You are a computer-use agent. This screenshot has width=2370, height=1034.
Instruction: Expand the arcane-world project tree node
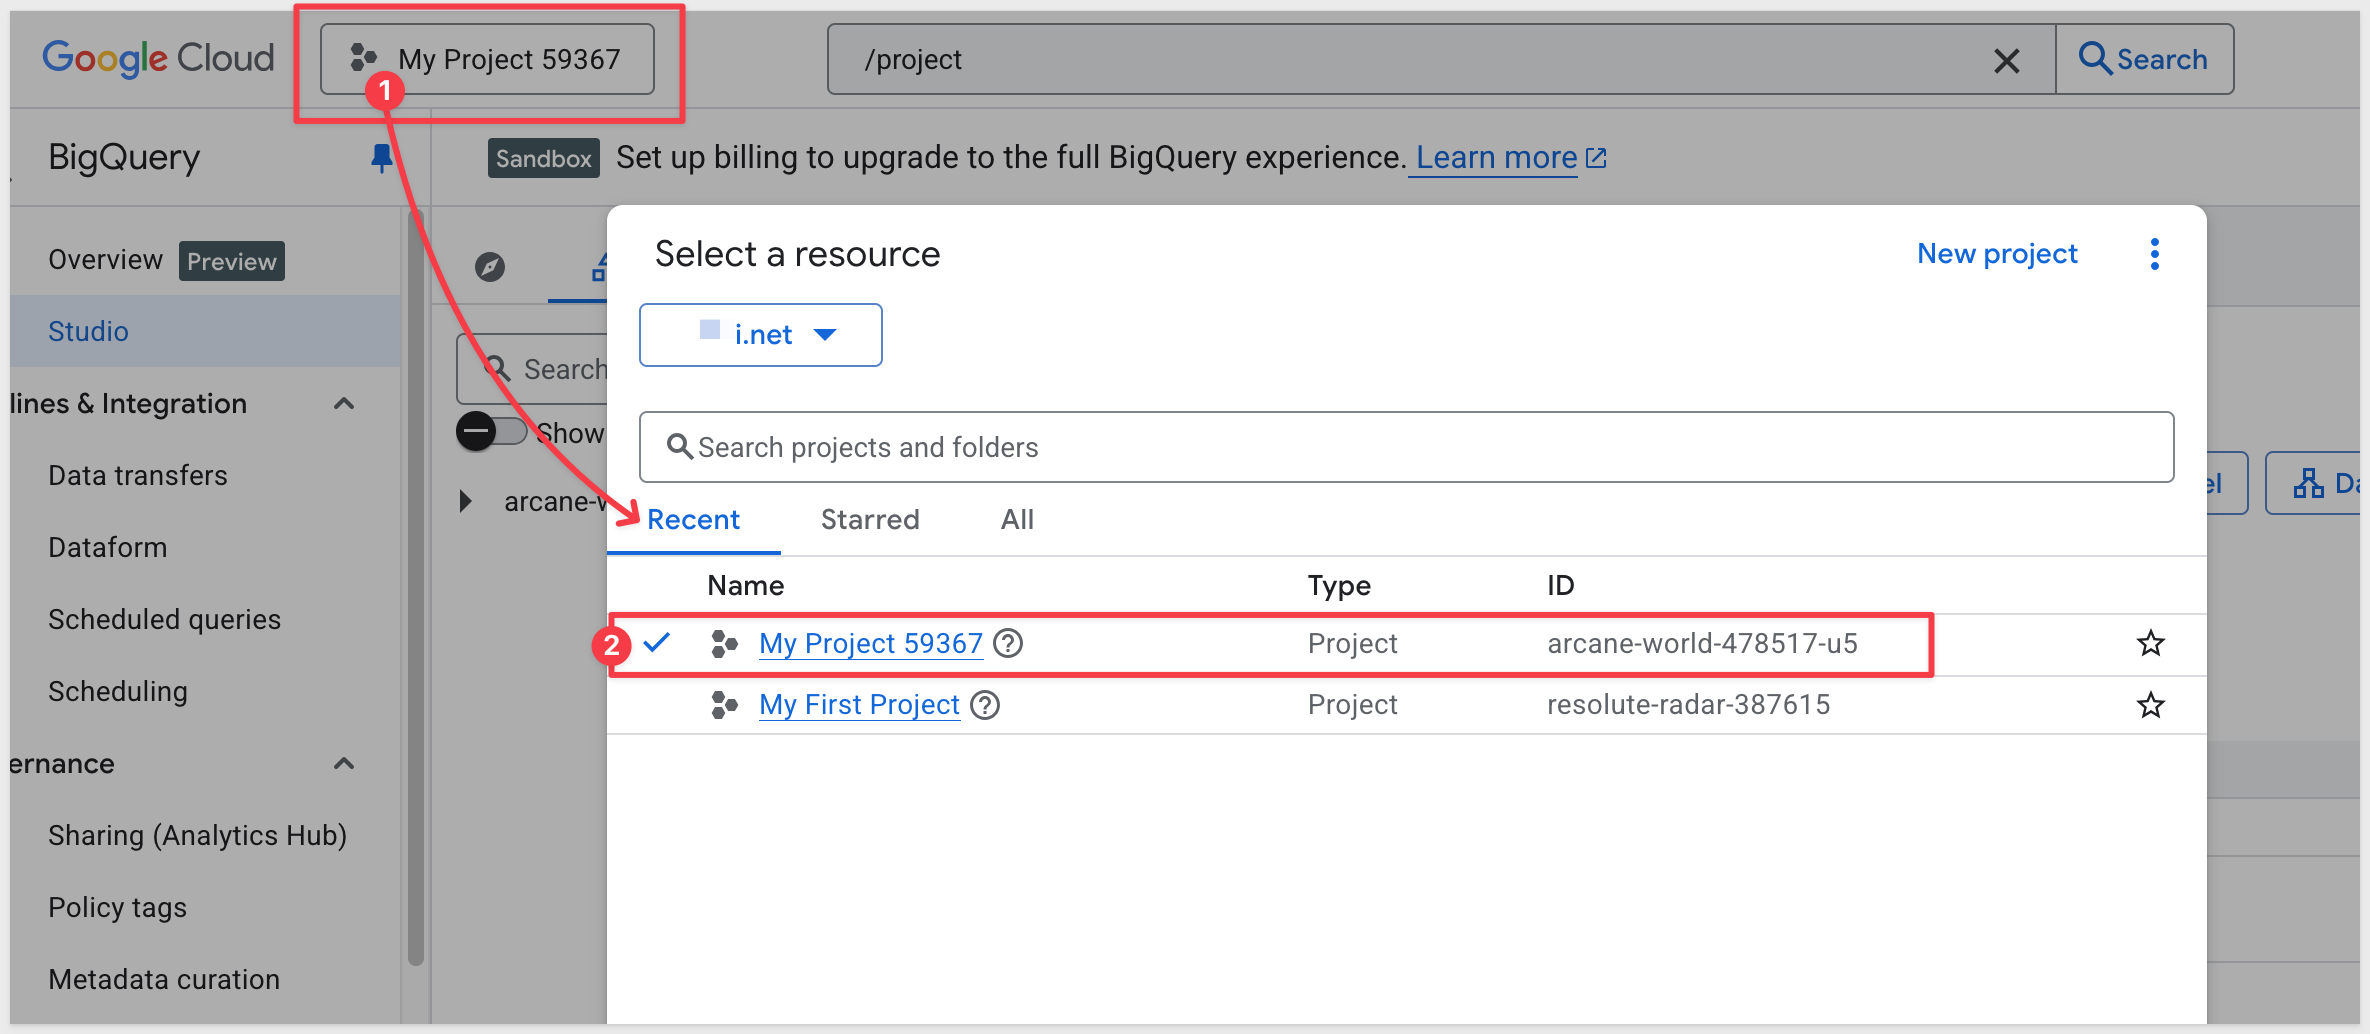(x=465, y=501)
